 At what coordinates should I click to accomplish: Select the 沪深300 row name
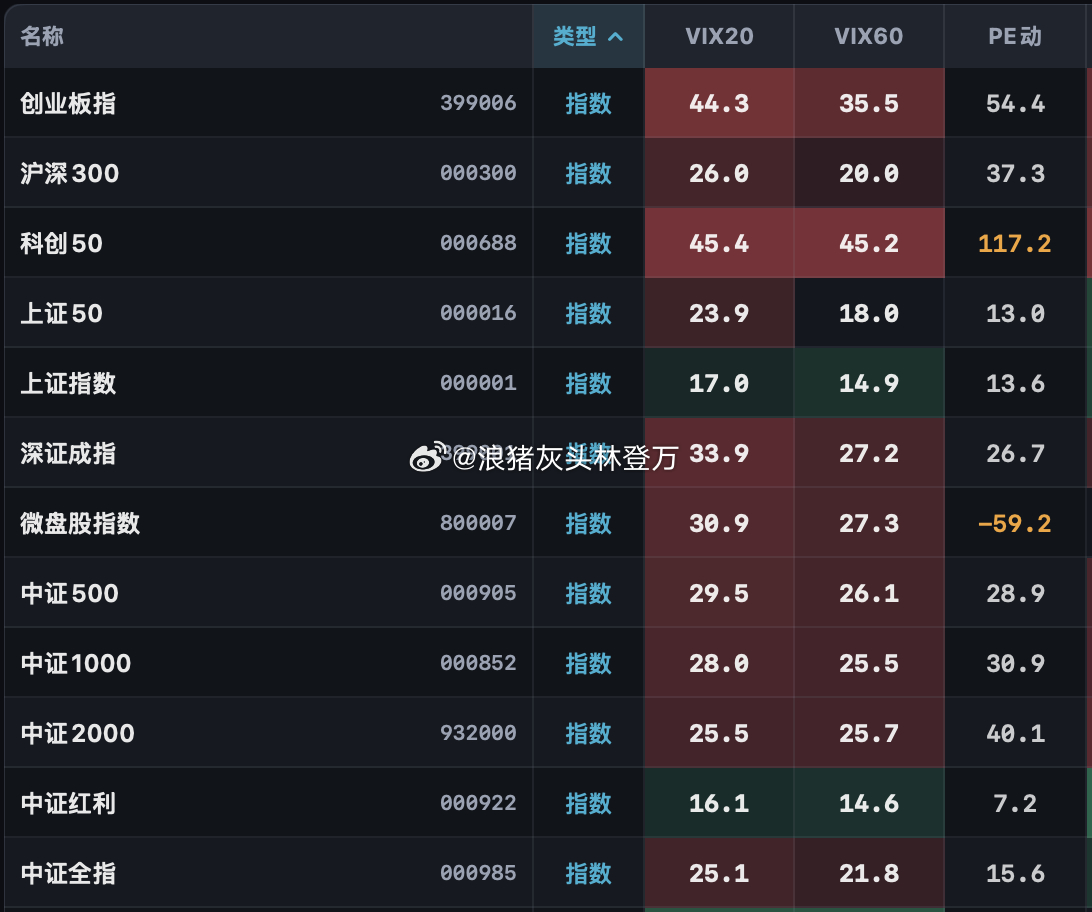click(x=70, y=173)
